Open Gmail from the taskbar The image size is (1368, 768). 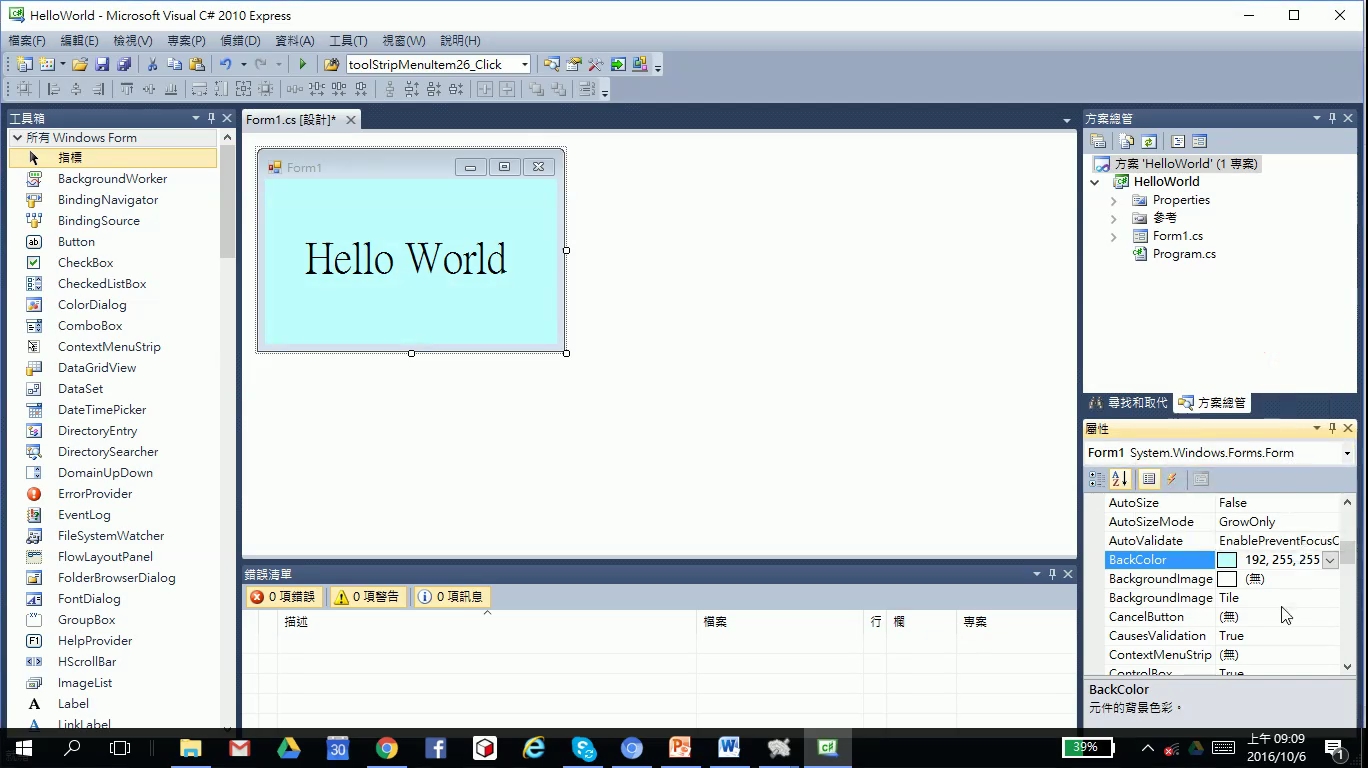[240, 748]
